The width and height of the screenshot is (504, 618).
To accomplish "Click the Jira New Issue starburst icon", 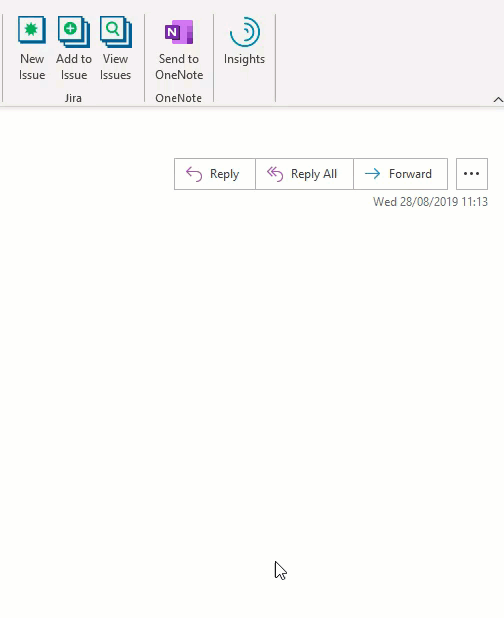I will click(x=32, y=30).
